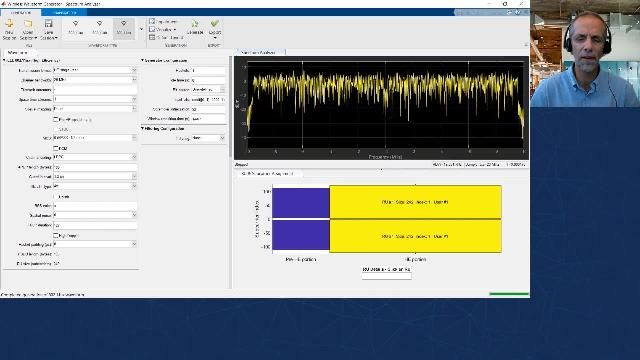This screenshot has height=360, width=640.
Task: Open the Nominal packet padding dropdown
Action: tap(134, 244)
